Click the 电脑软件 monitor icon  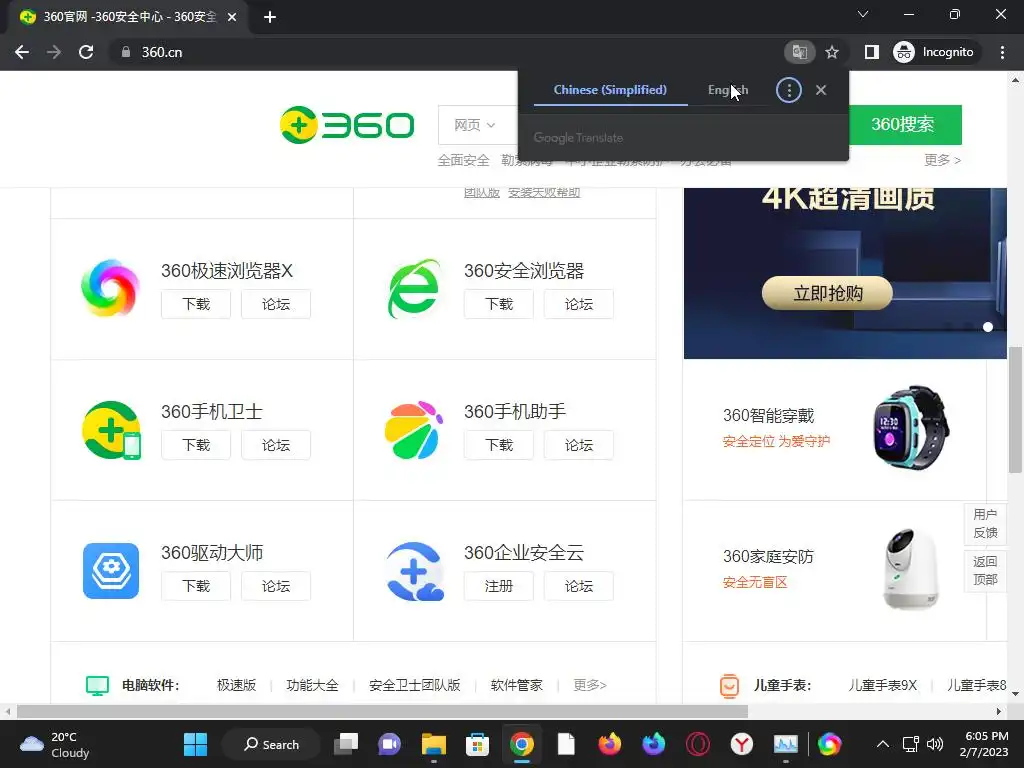click(97, 685)
